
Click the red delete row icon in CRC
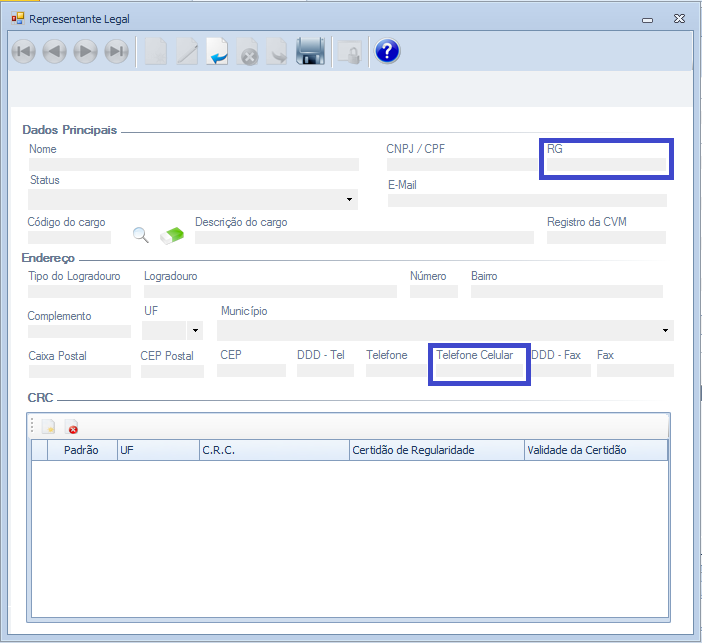[71, 427]
